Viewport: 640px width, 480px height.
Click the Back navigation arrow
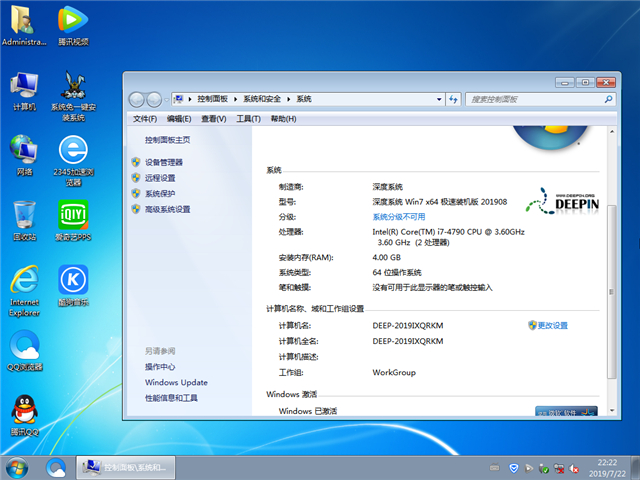point(137,99)
